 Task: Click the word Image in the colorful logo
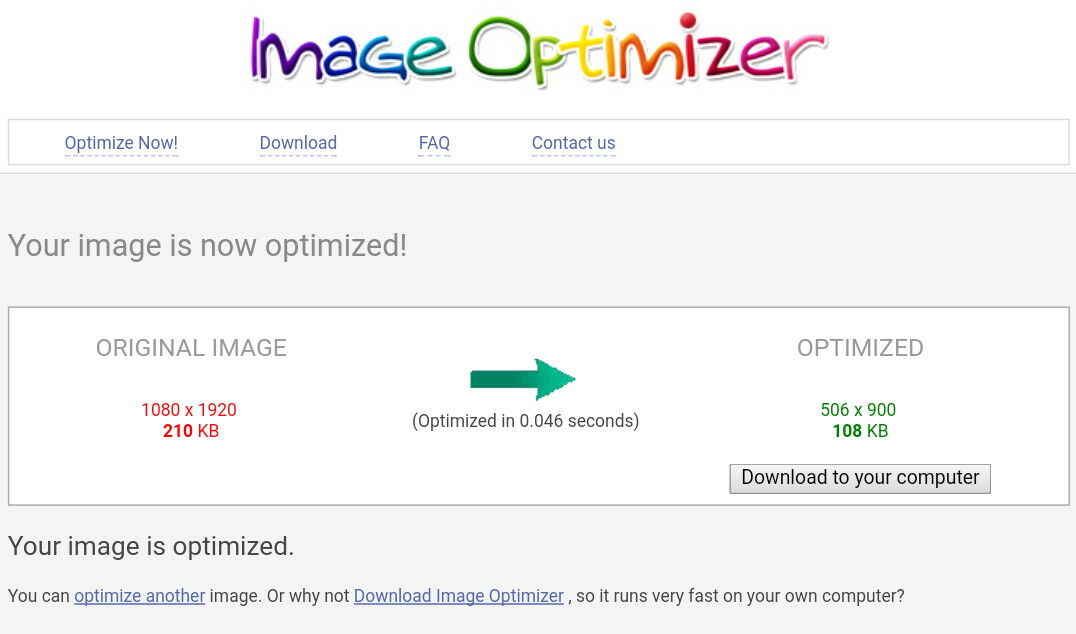pyautogui.click(x=351, y=49)
